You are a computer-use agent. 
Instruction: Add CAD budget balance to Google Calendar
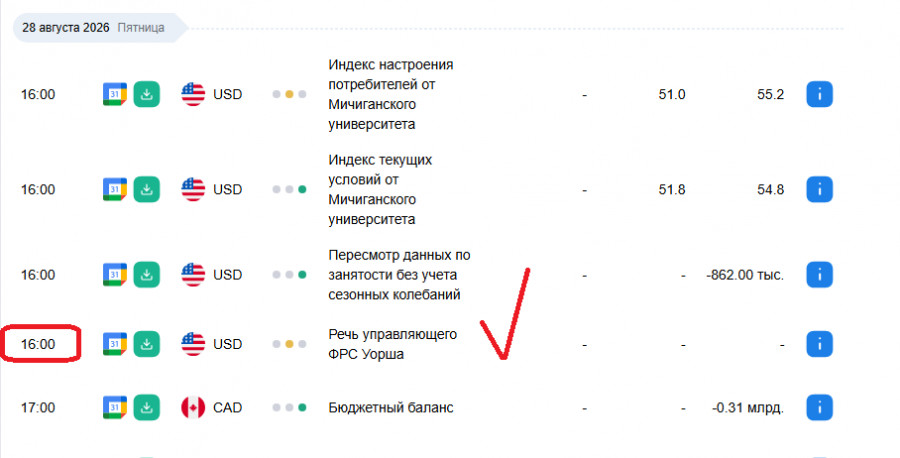coord(115,407)
